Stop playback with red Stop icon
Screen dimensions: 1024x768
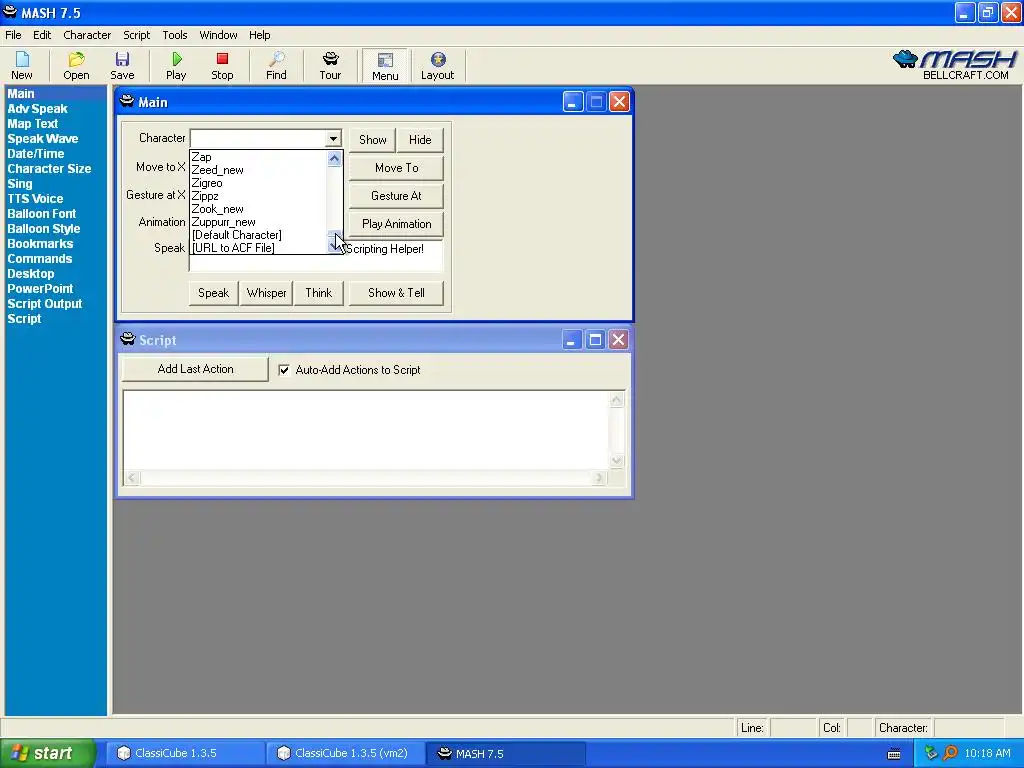[222, 66]
